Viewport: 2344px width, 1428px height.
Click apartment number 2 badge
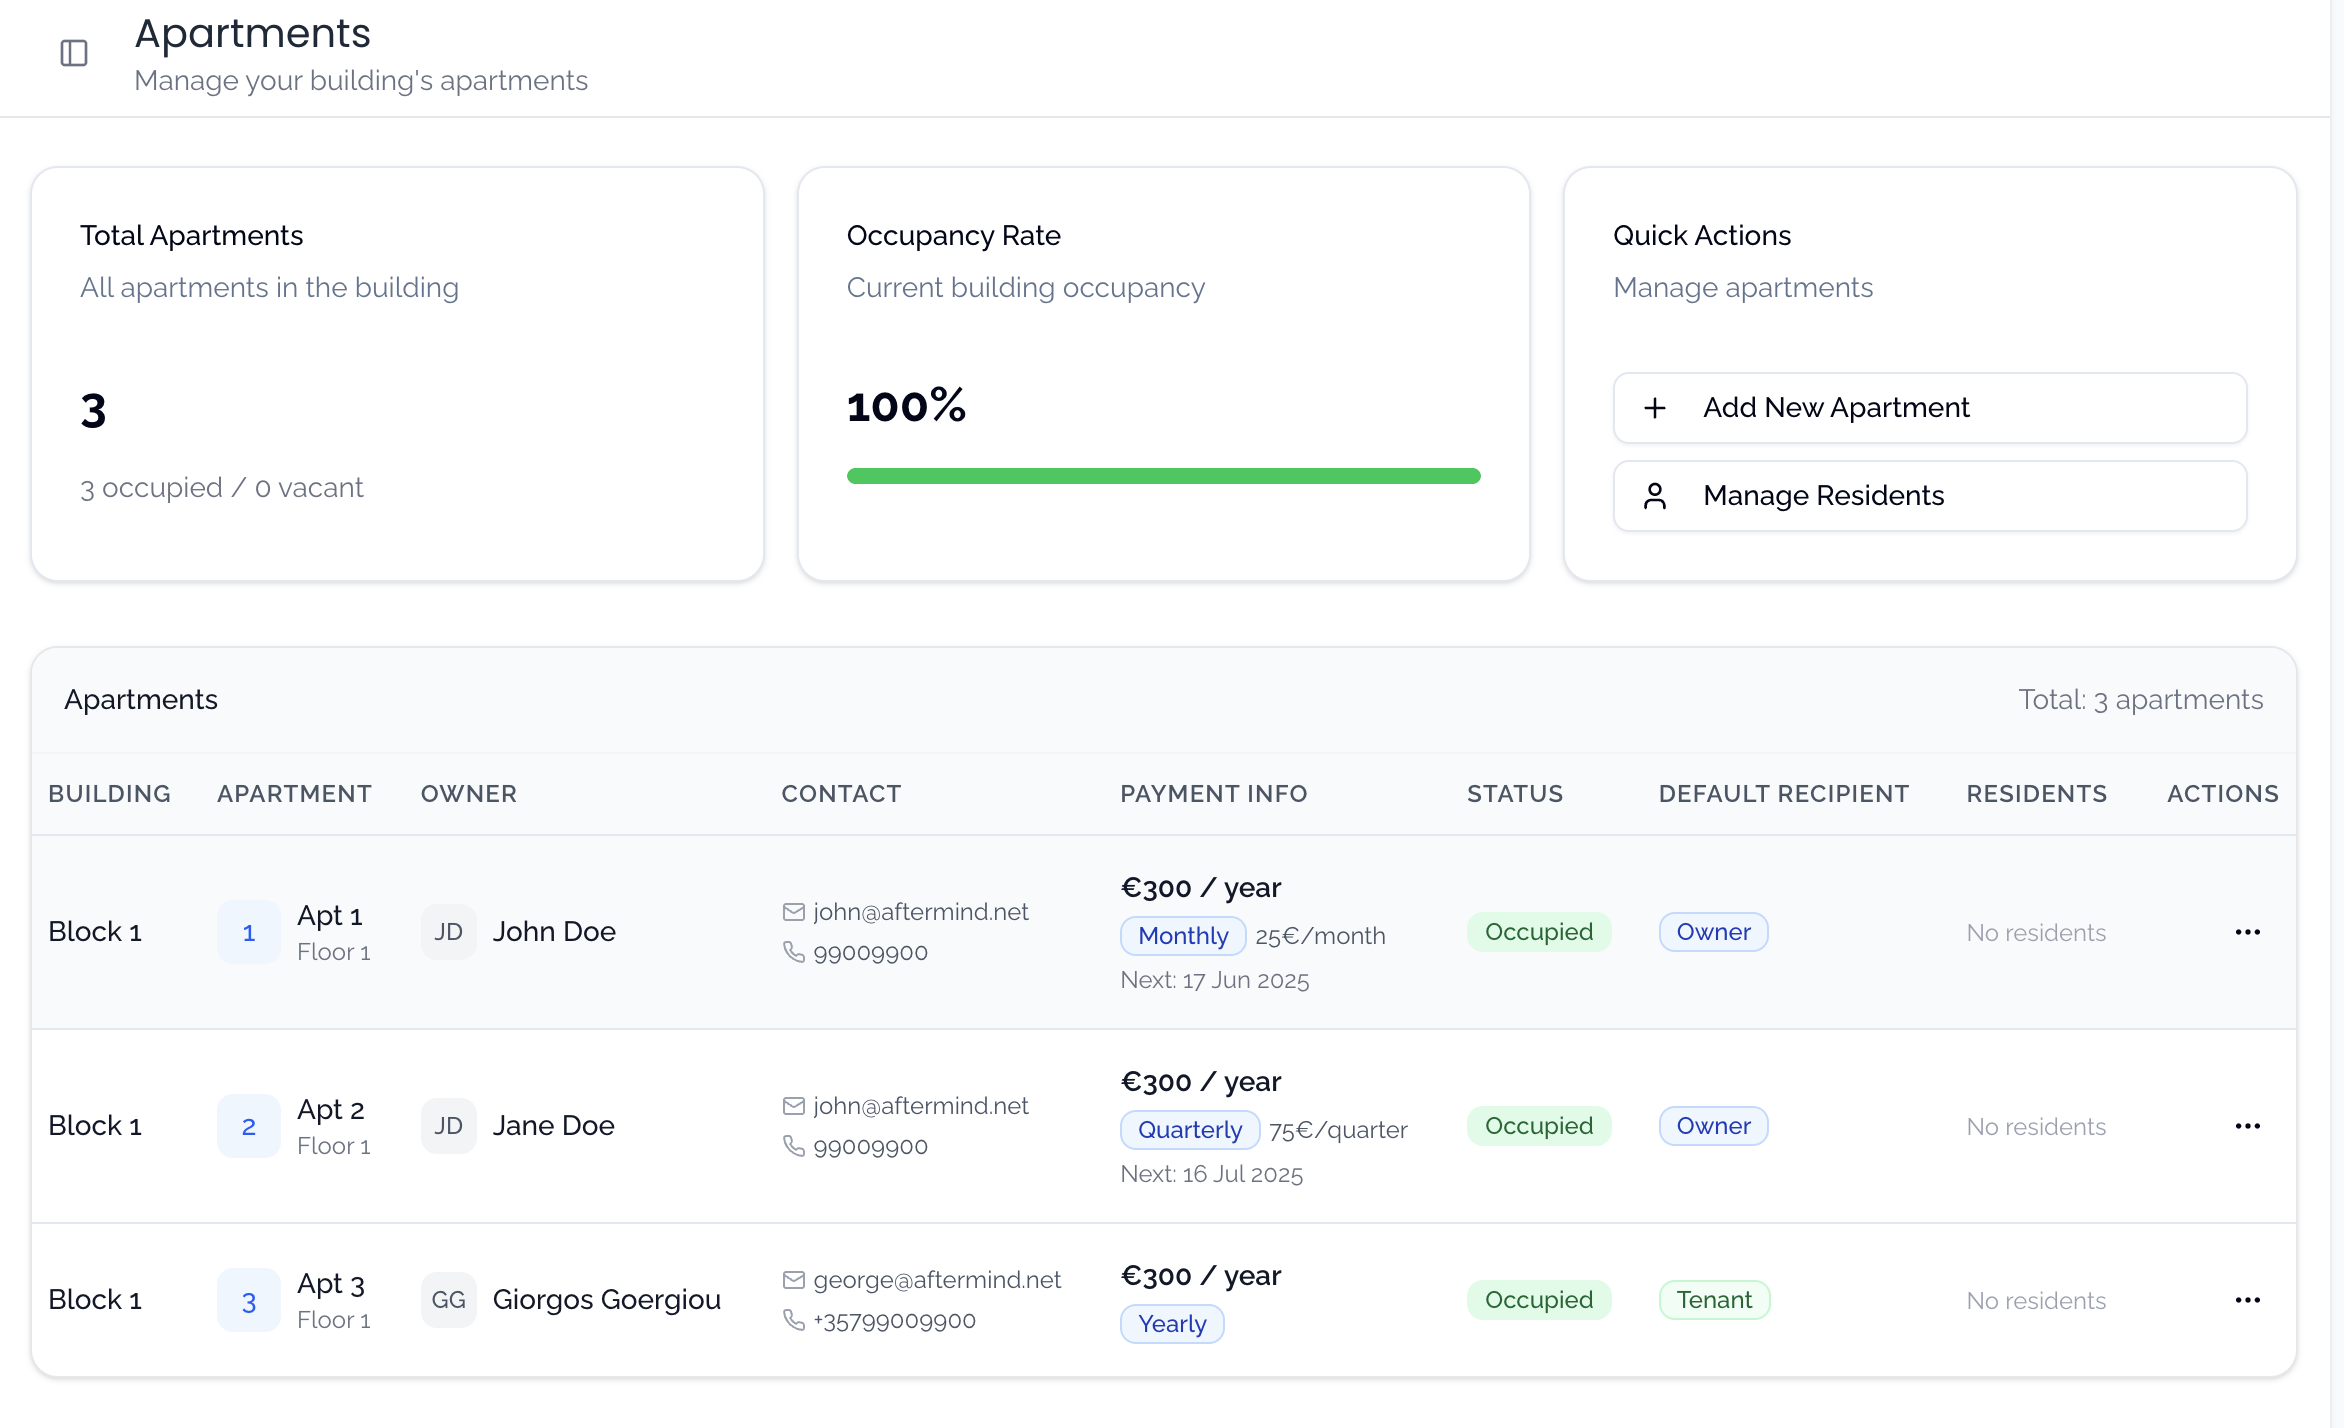[249, 1126]
